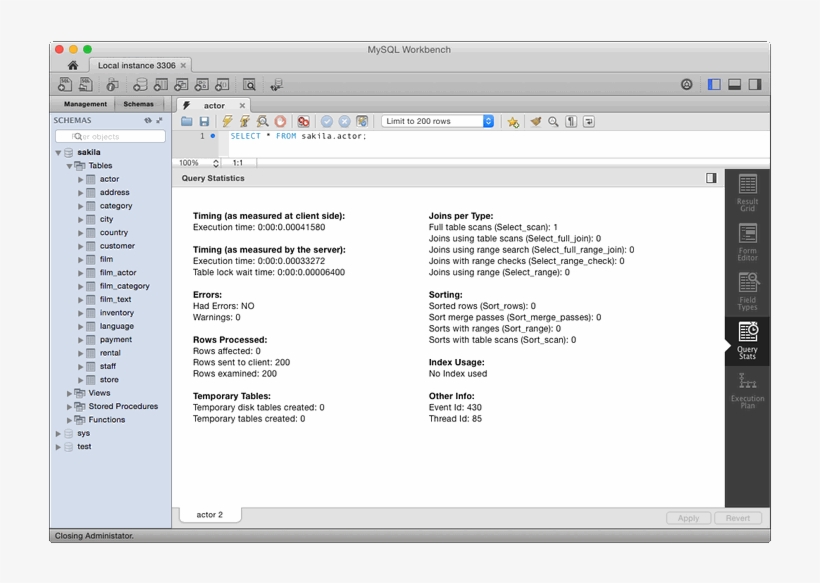Expand actor table node
The image size is (820, 583).
click(x=81, y=179)
